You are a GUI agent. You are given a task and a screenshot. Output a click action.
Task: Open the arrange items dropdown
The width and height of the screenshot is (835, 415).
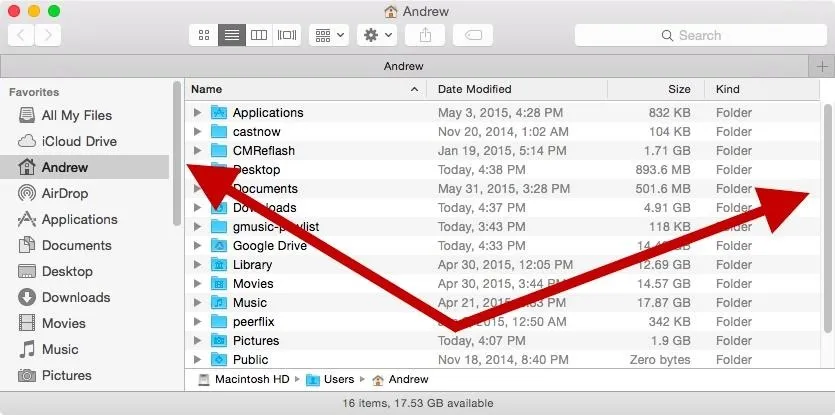pos(329,35)
